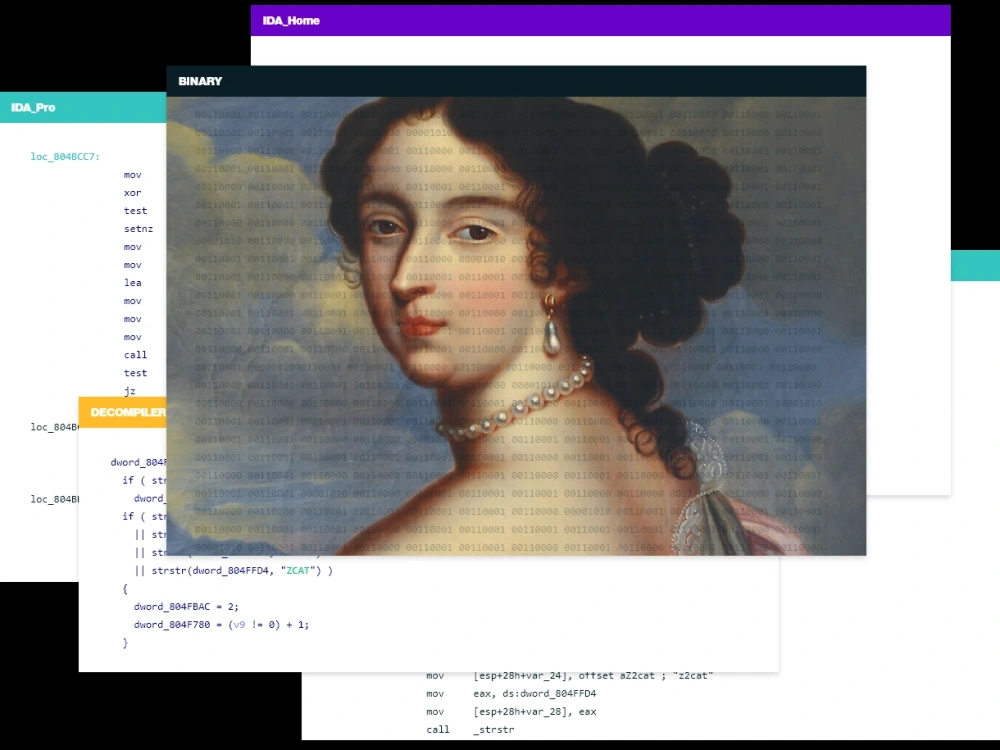Select the xor instruction mnemonic
This screenshot has width=1000, height=750.
131,193
